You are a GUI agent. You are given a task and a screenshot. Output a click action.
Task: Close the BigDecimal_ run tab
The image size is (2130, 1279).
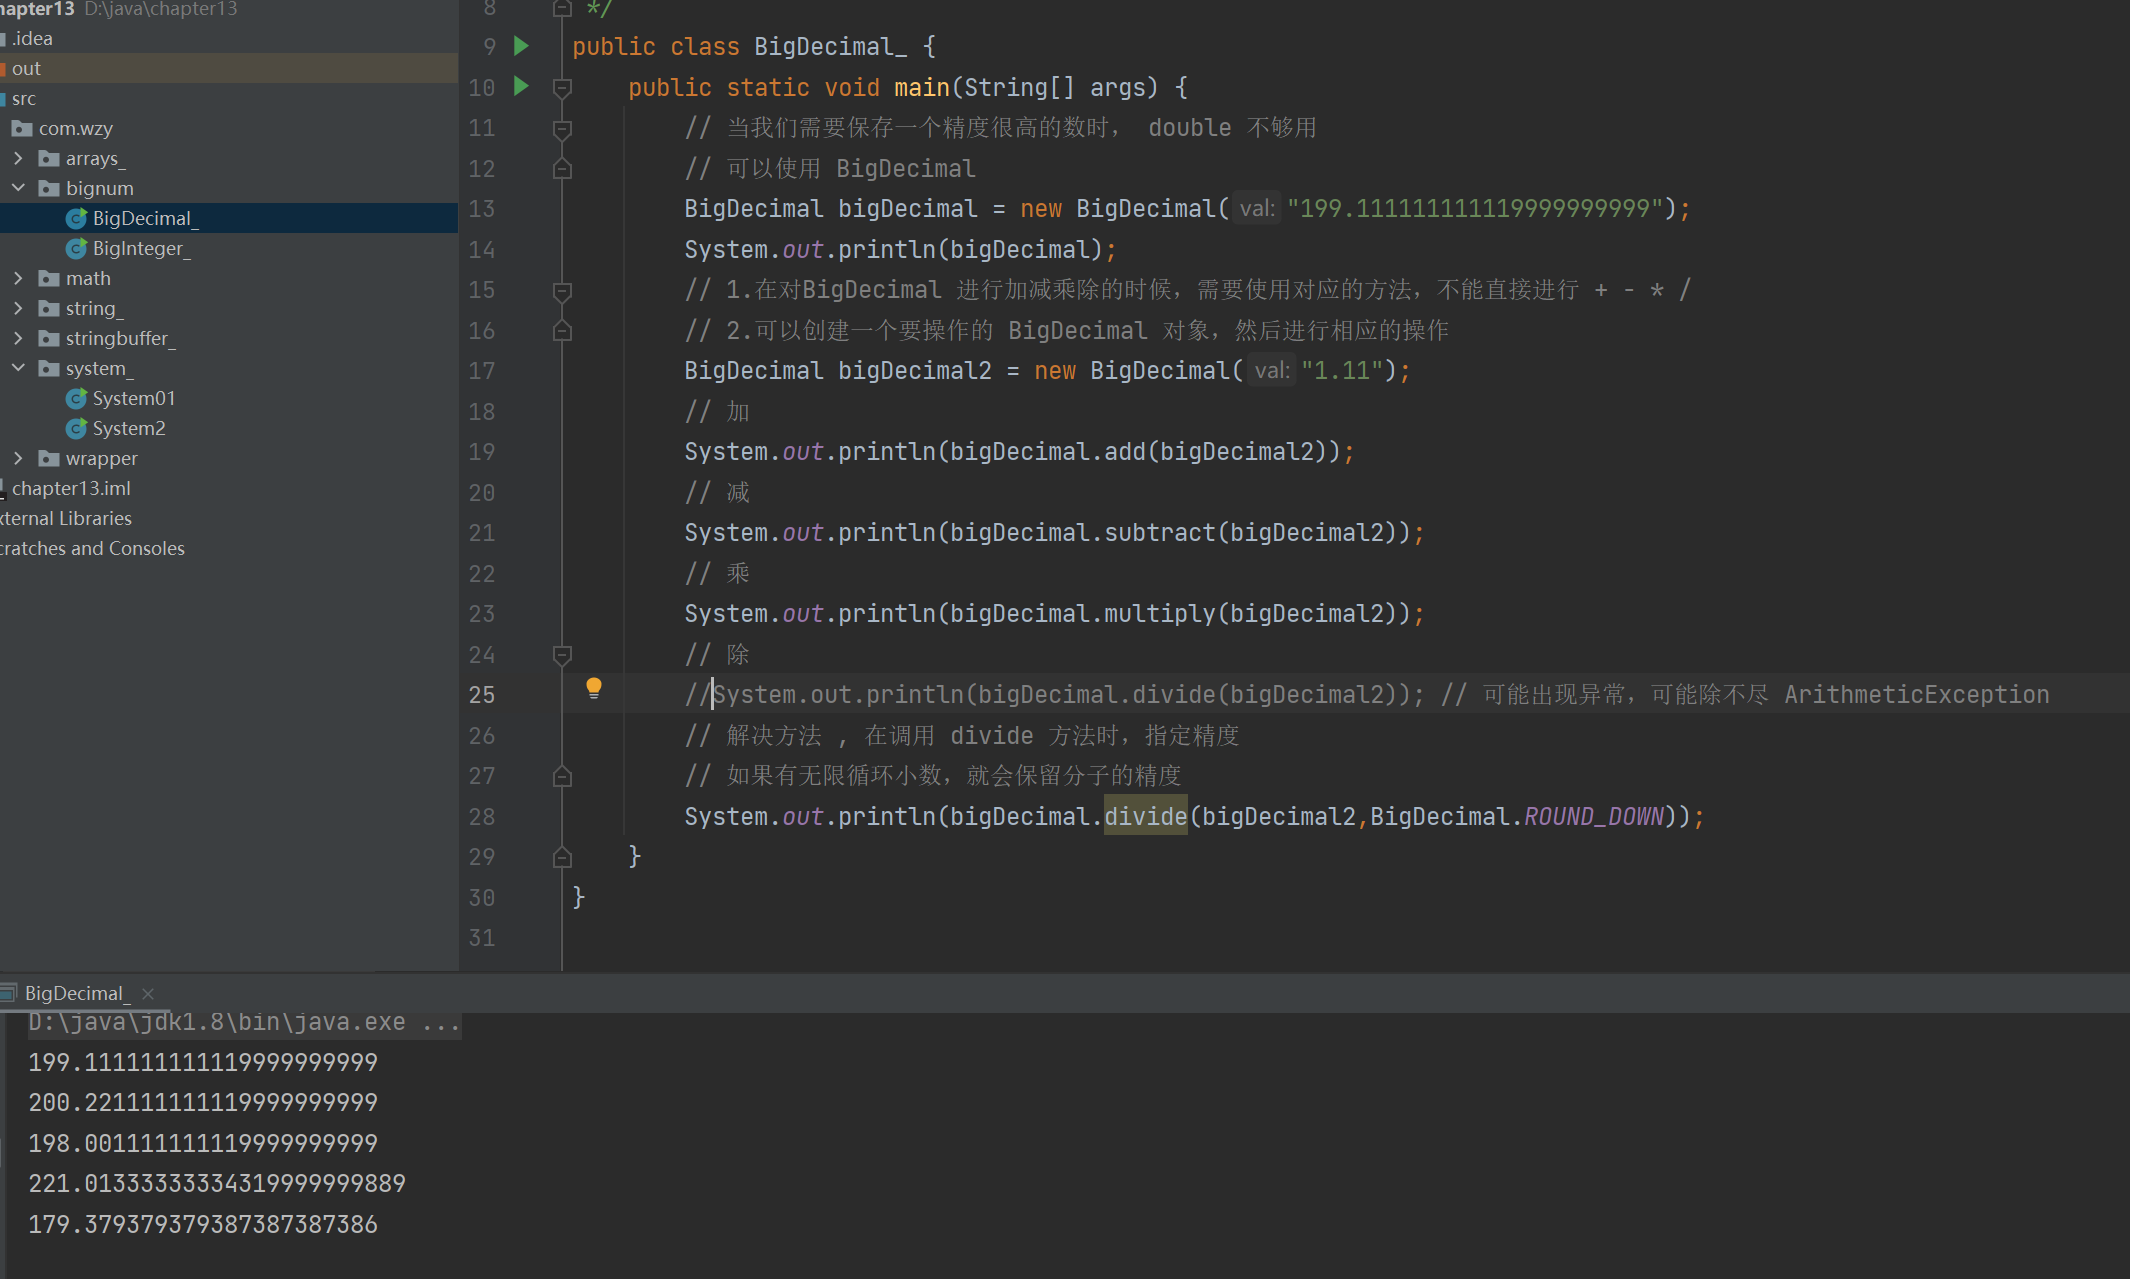coord(148,993)
